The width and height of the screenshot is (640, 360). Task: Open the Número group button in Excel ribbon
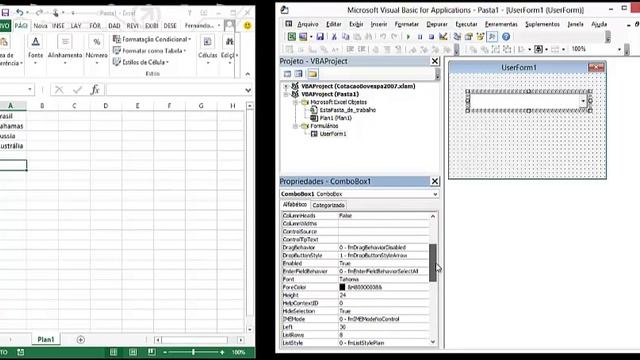click(x=97, y=51)
